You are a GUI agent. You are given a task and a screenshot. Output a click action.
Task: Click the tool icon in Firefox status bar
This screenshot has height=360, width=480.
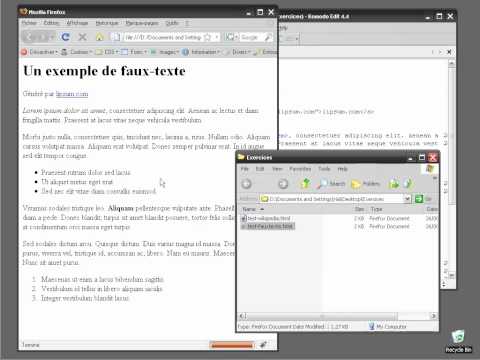tap(263, 345)
